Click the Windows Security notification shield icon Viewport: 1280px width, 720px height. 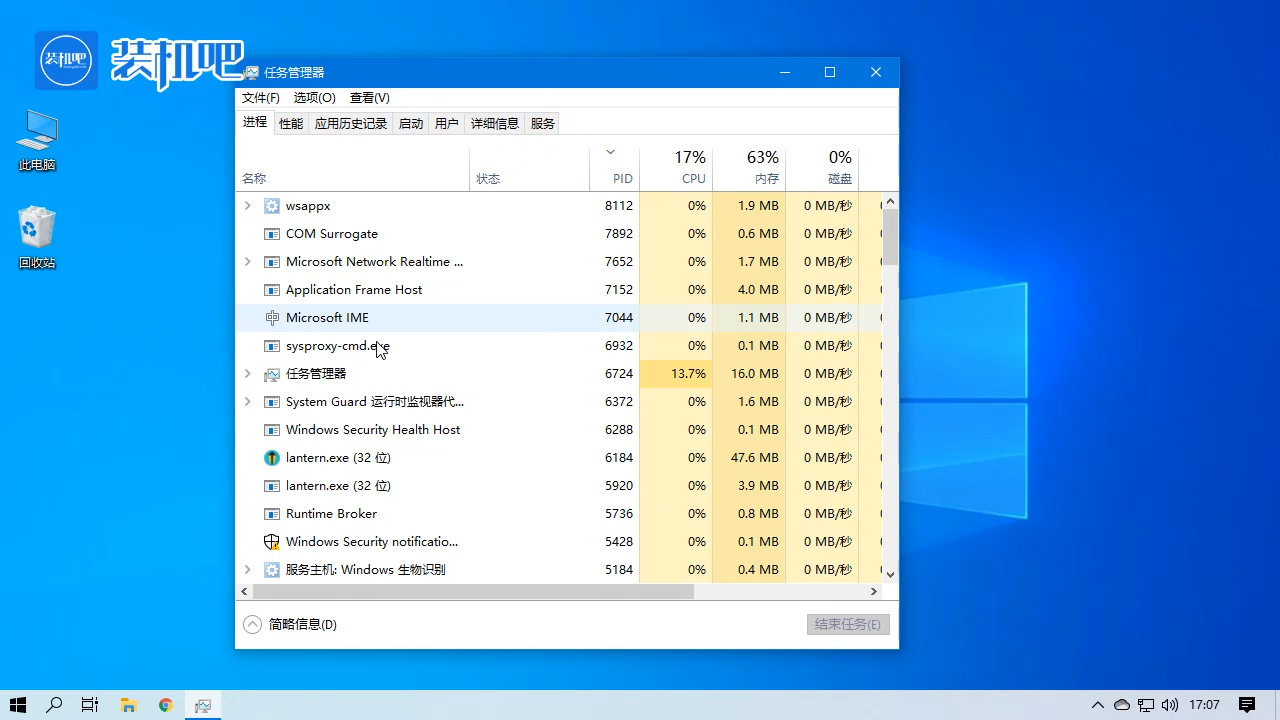click(x=271, y=541)
